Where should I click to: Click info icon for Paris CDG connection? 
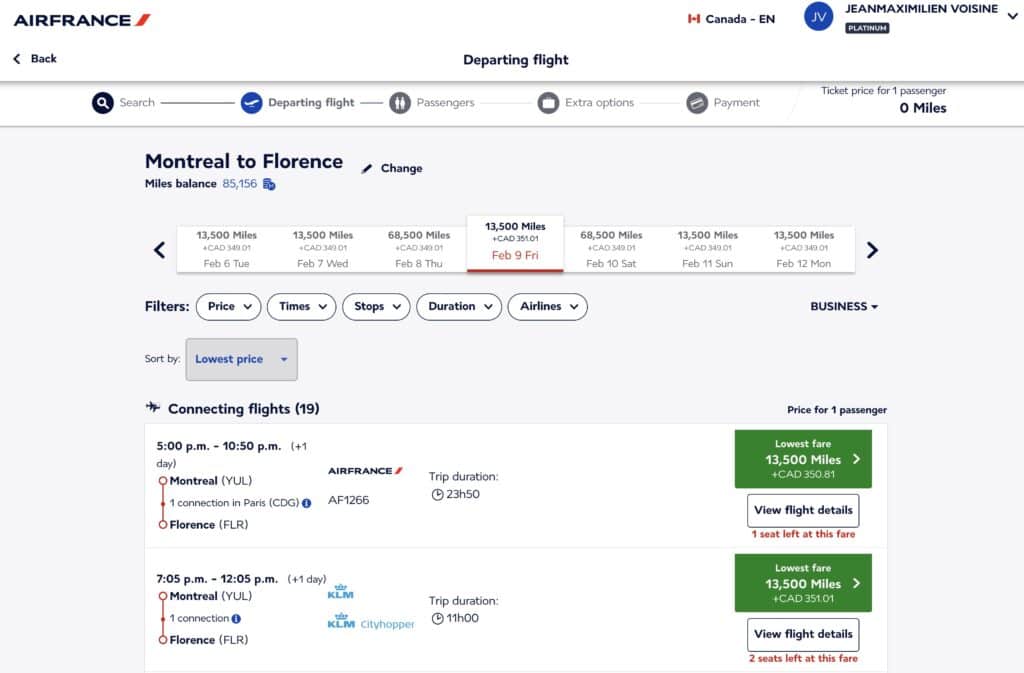pyautogui.click(x=307, y=503)
